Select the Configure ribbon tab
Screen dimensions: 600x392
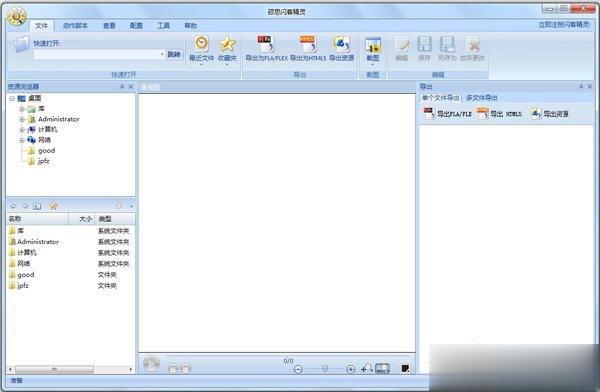tap(136, 26)
